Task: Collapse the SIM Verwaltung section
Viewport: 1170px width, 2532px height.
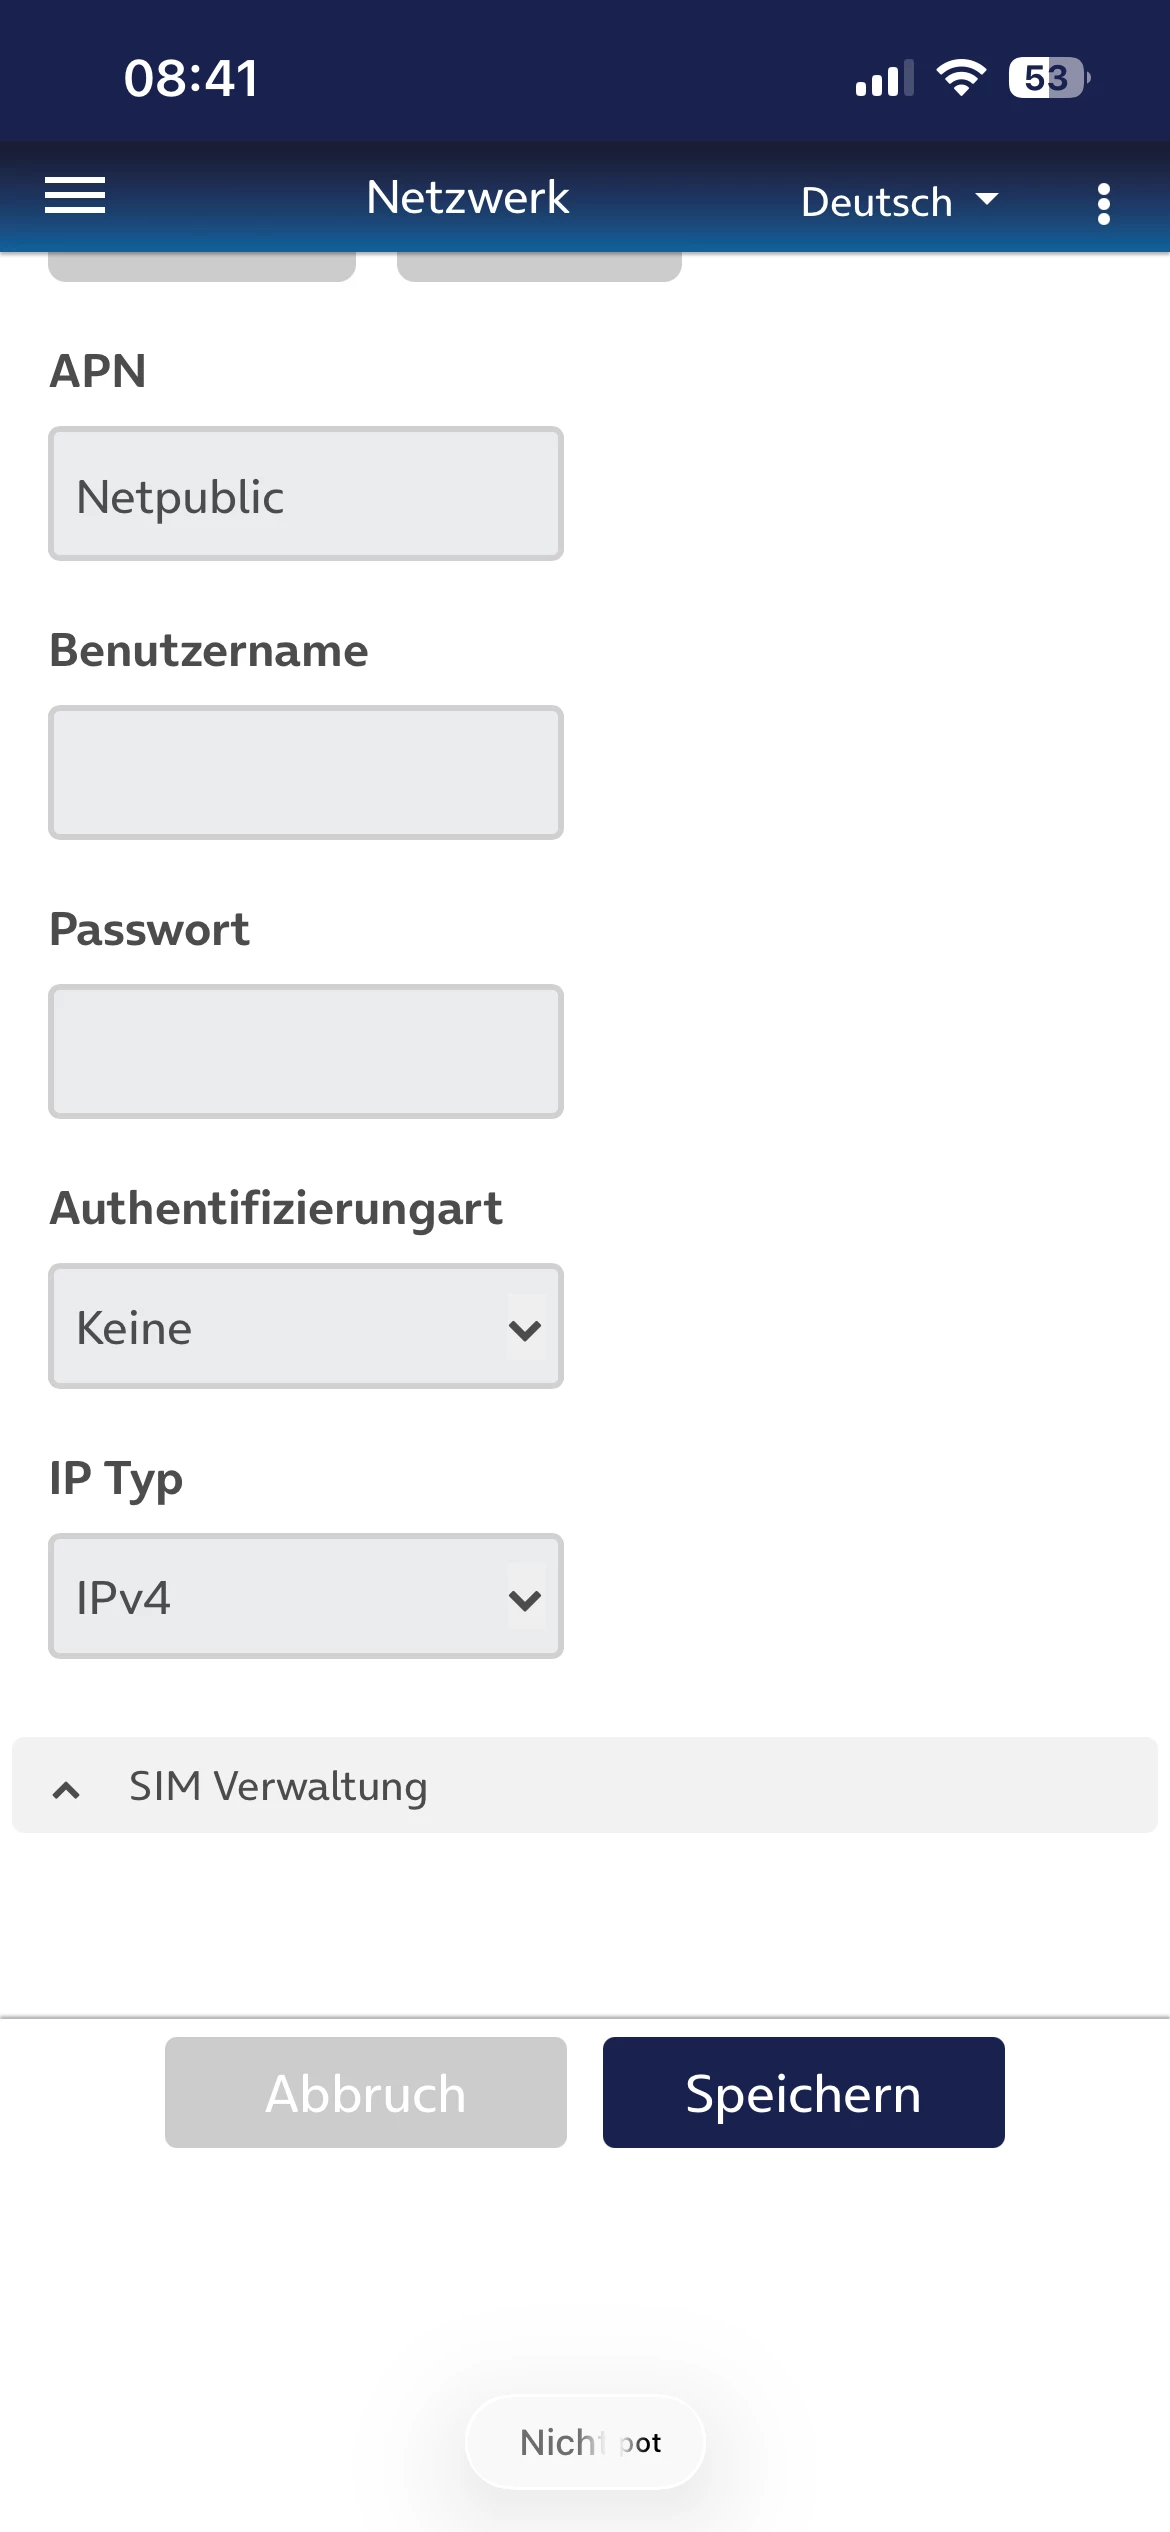Action: [584, 1786]
